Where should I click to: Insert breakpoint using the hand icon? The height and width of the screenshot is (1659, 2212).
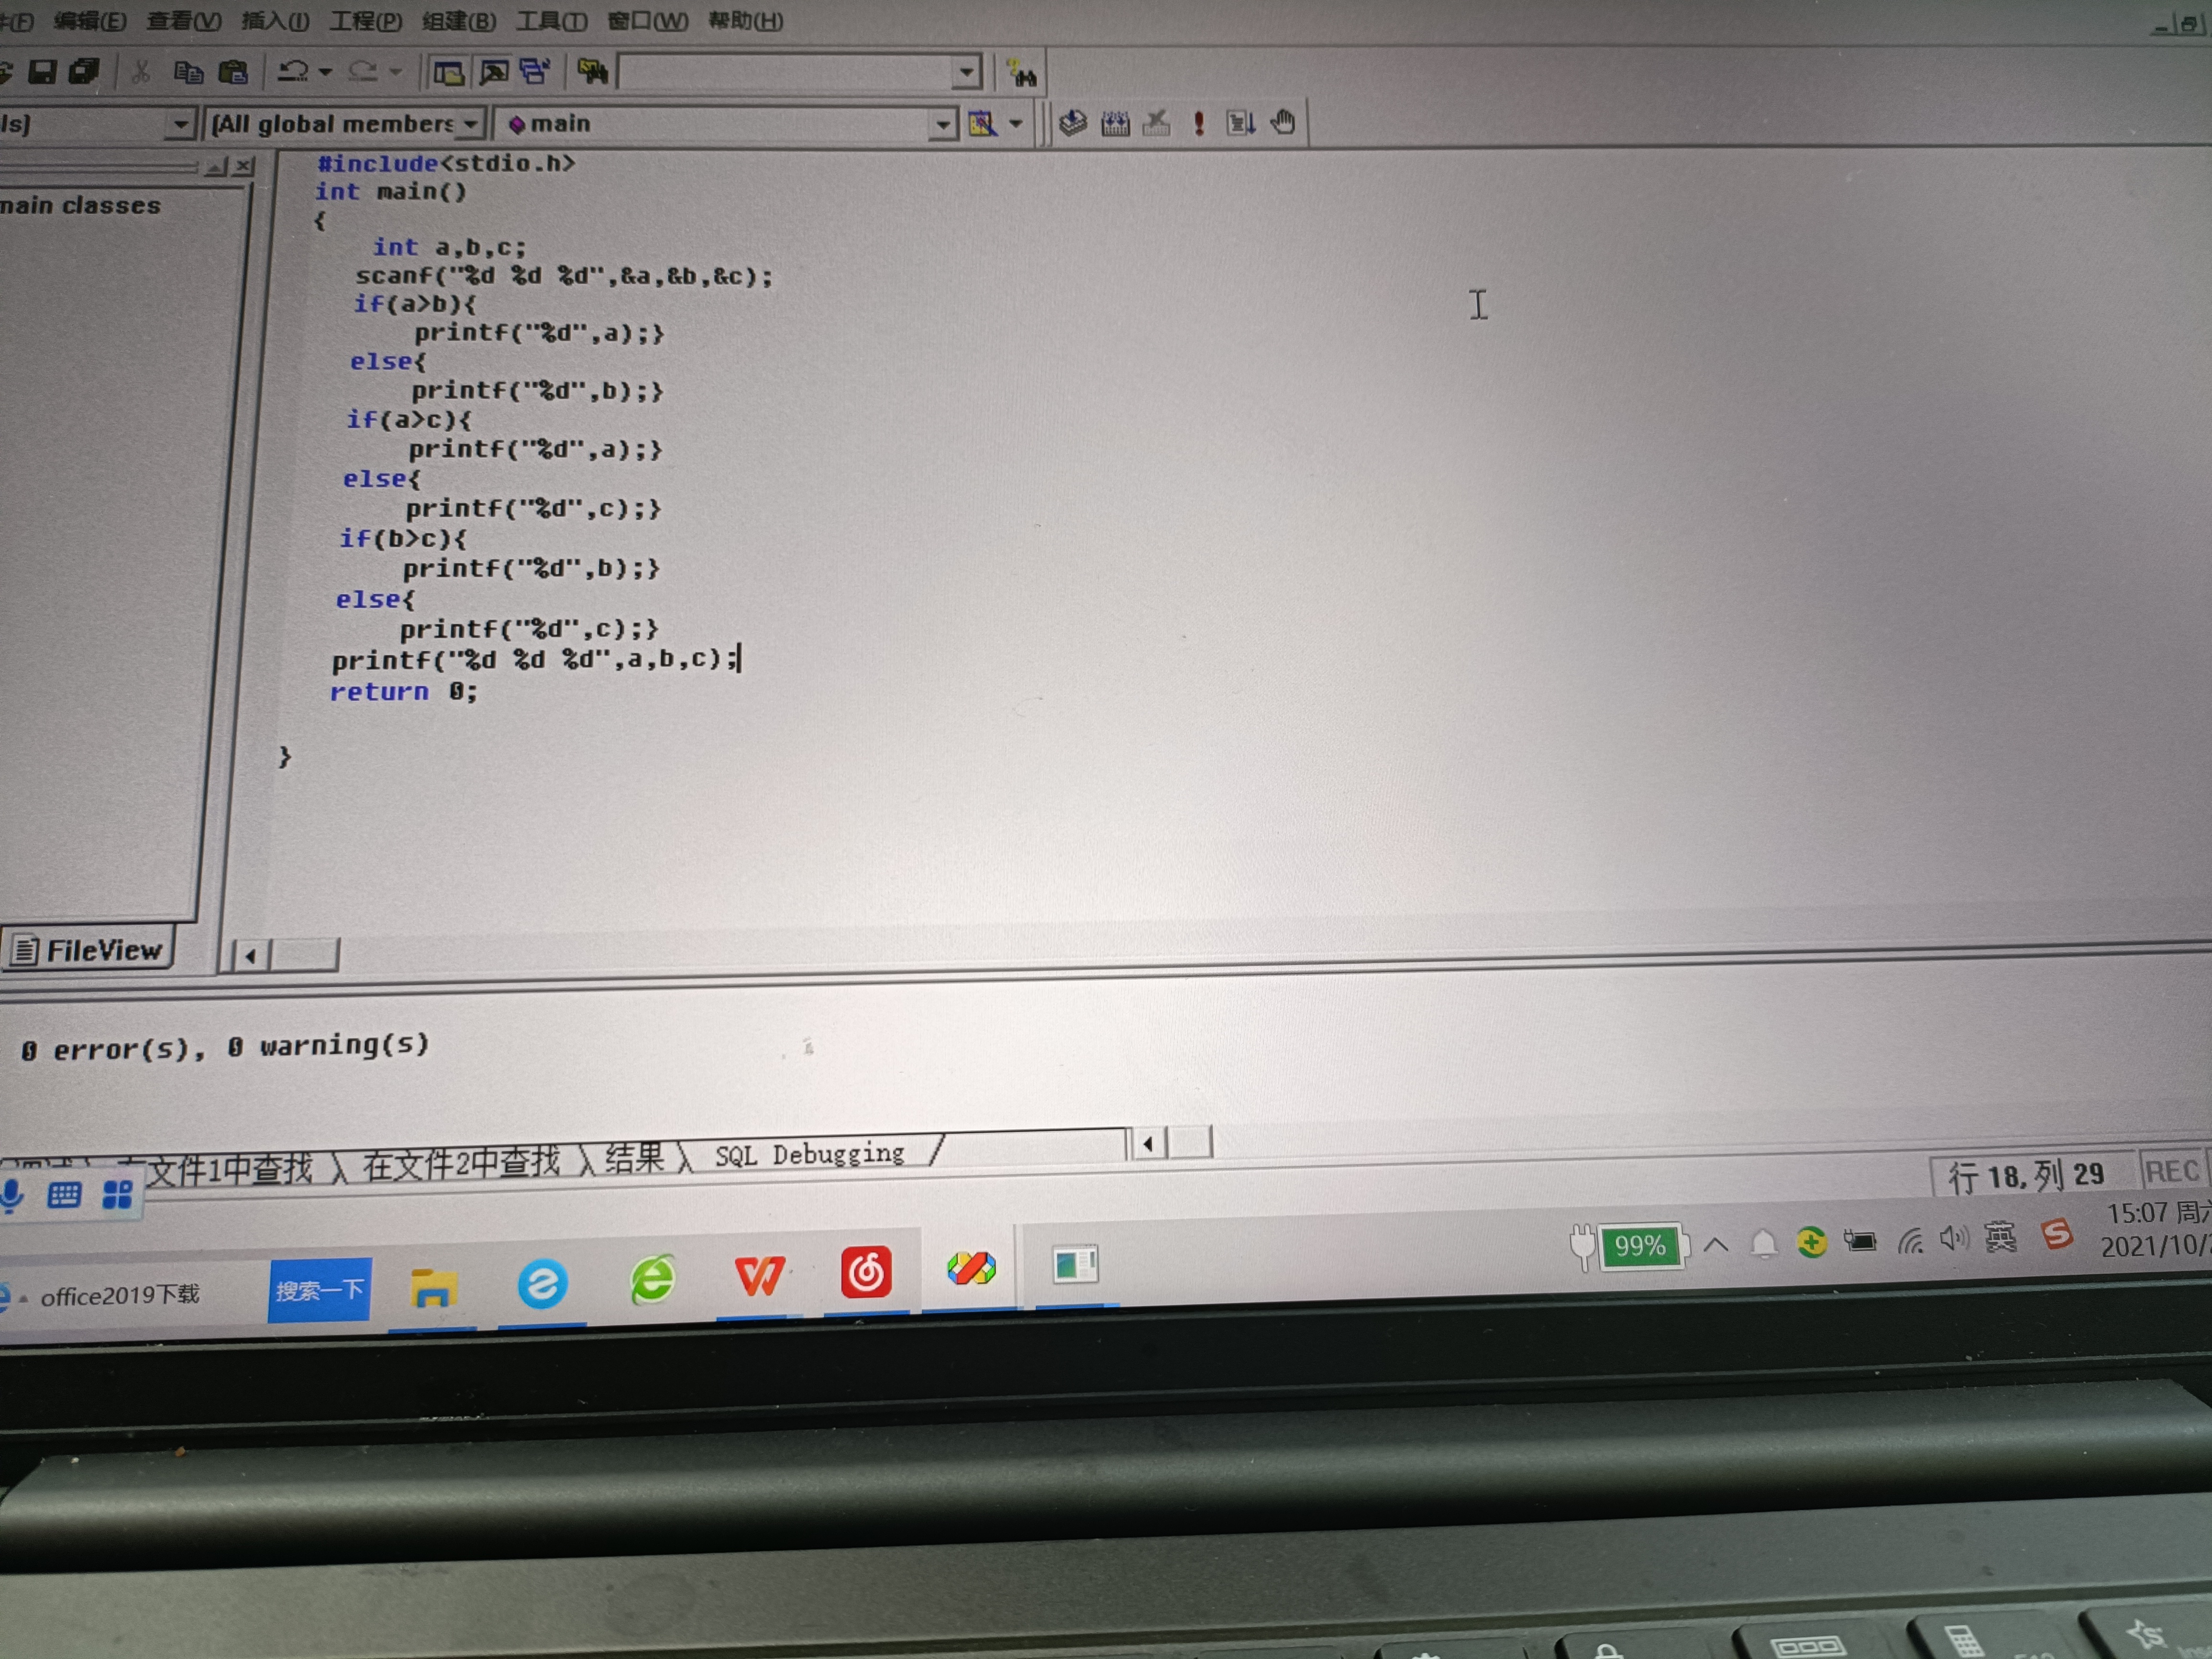tap(1282, 123)
